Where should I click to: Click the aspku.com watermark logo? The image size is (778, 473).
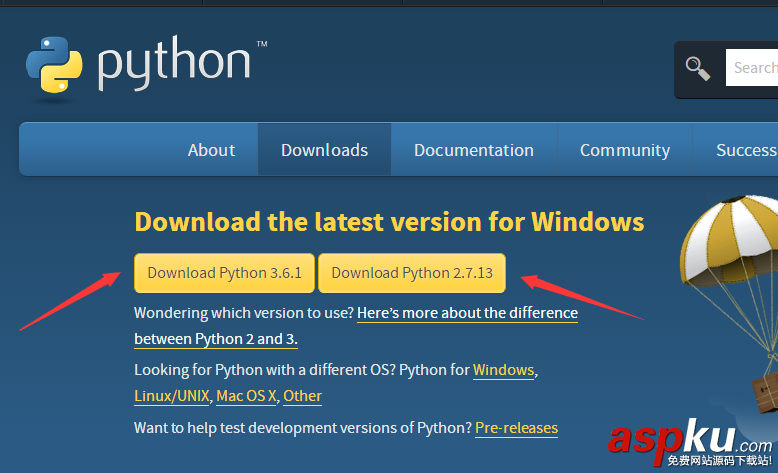coord(689,441)
